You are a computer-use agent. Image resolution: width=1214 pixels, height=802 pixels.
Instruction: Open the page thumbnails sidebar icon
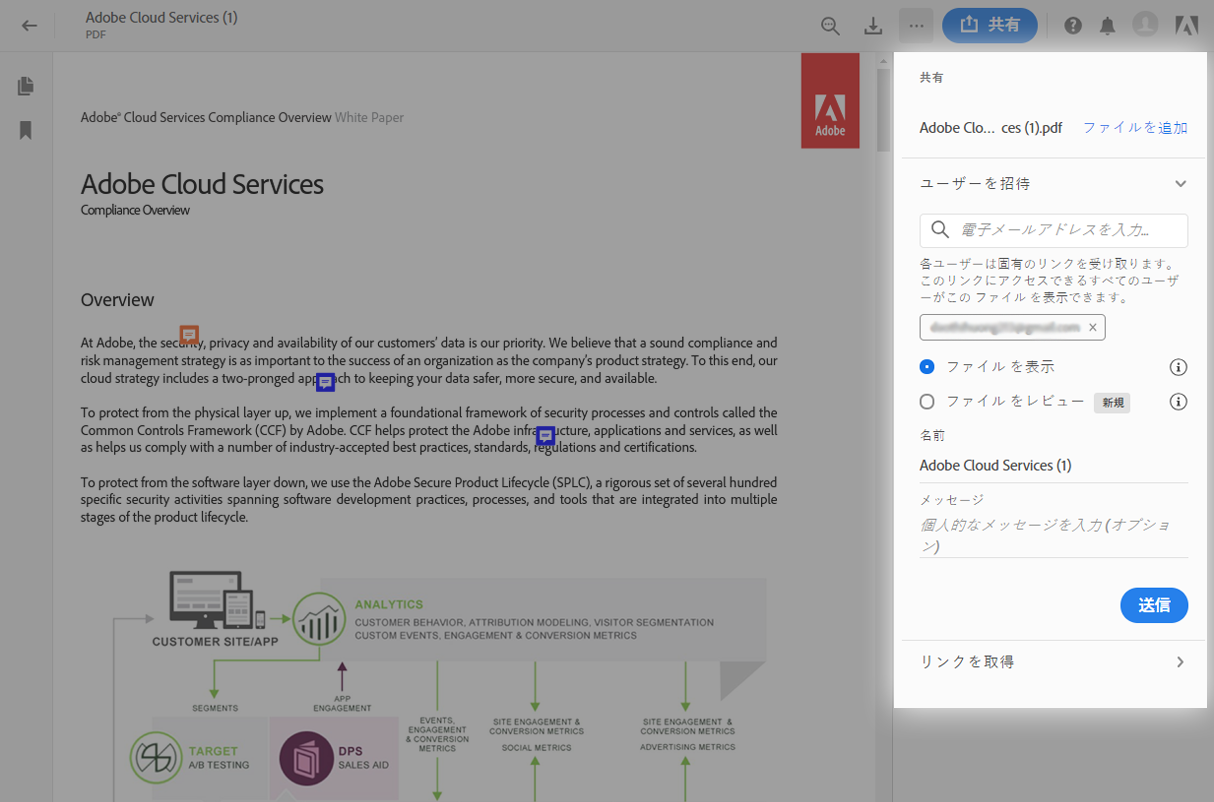[x=26, y=87]
